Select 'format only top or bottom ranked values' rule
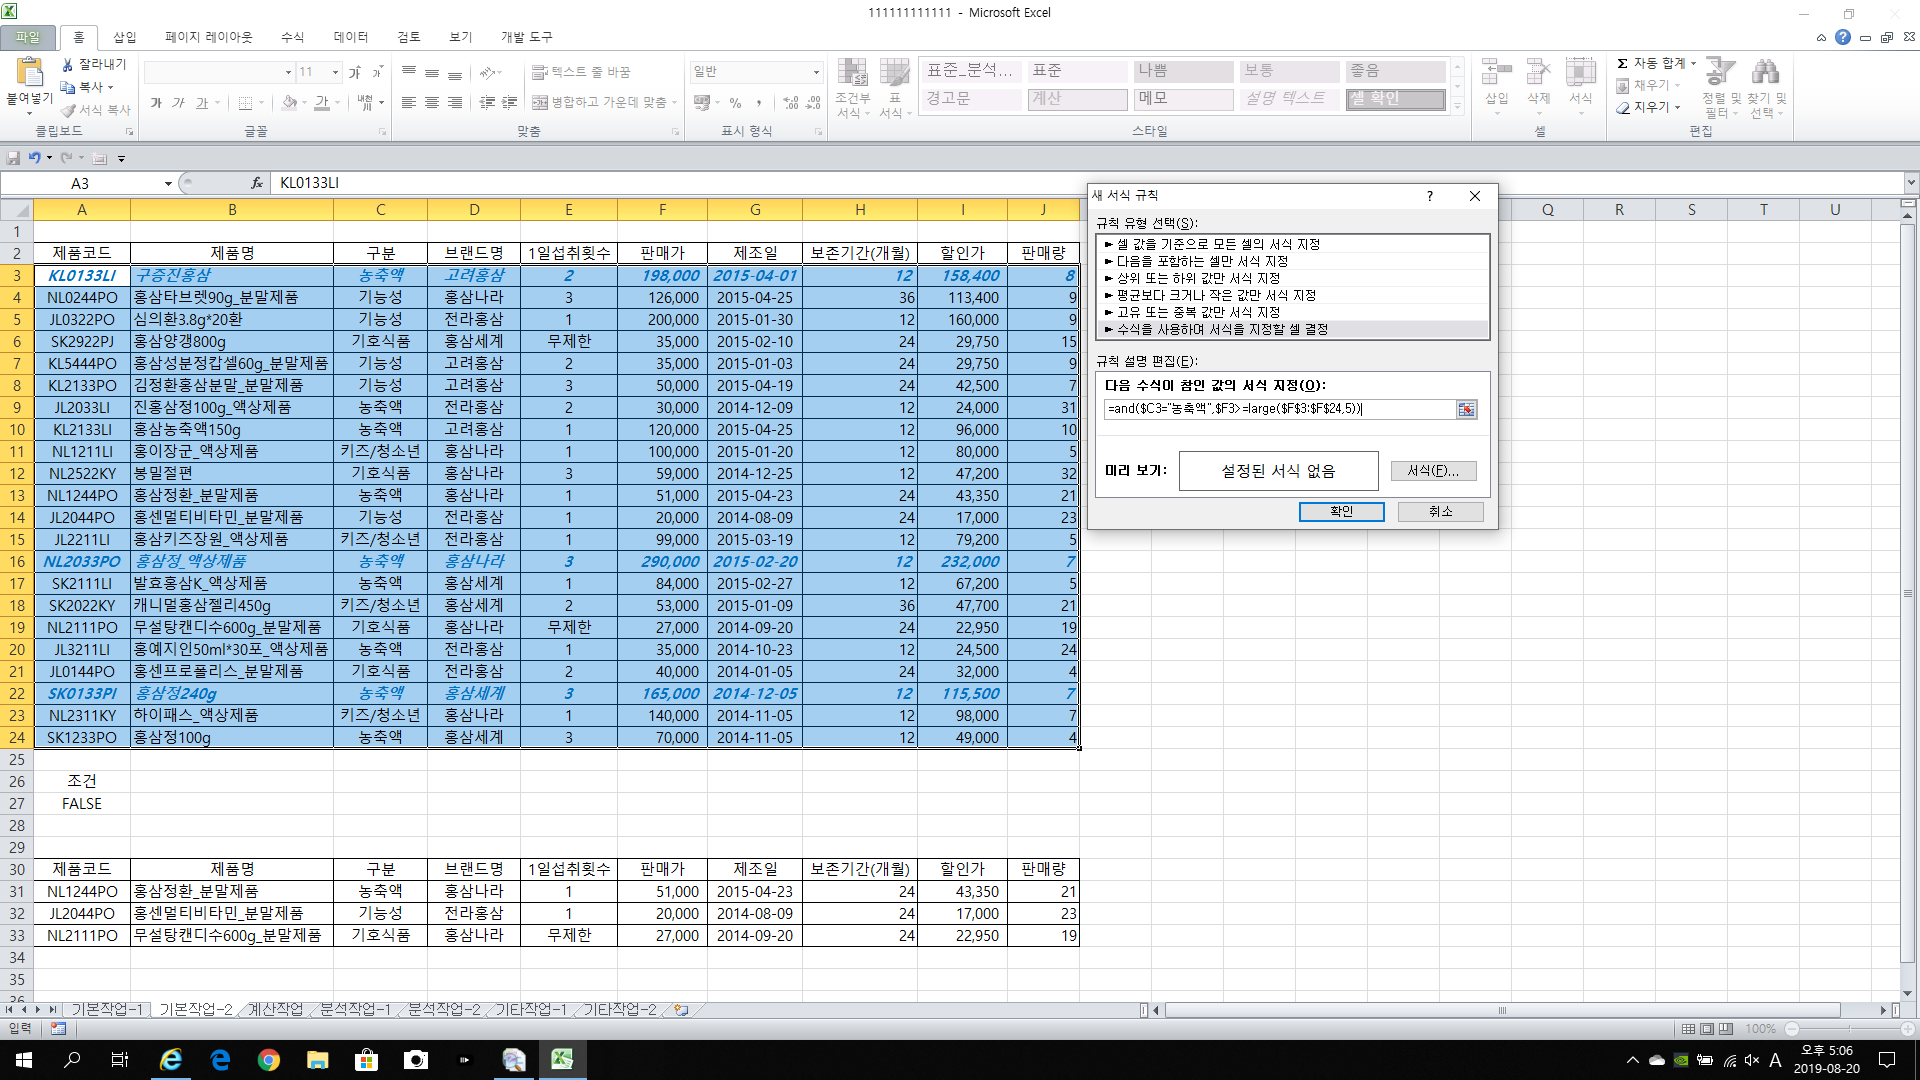Image resolution: width=1920 pixels, height=1080 pixels. pyautogui.click(x=1197, y=278)
